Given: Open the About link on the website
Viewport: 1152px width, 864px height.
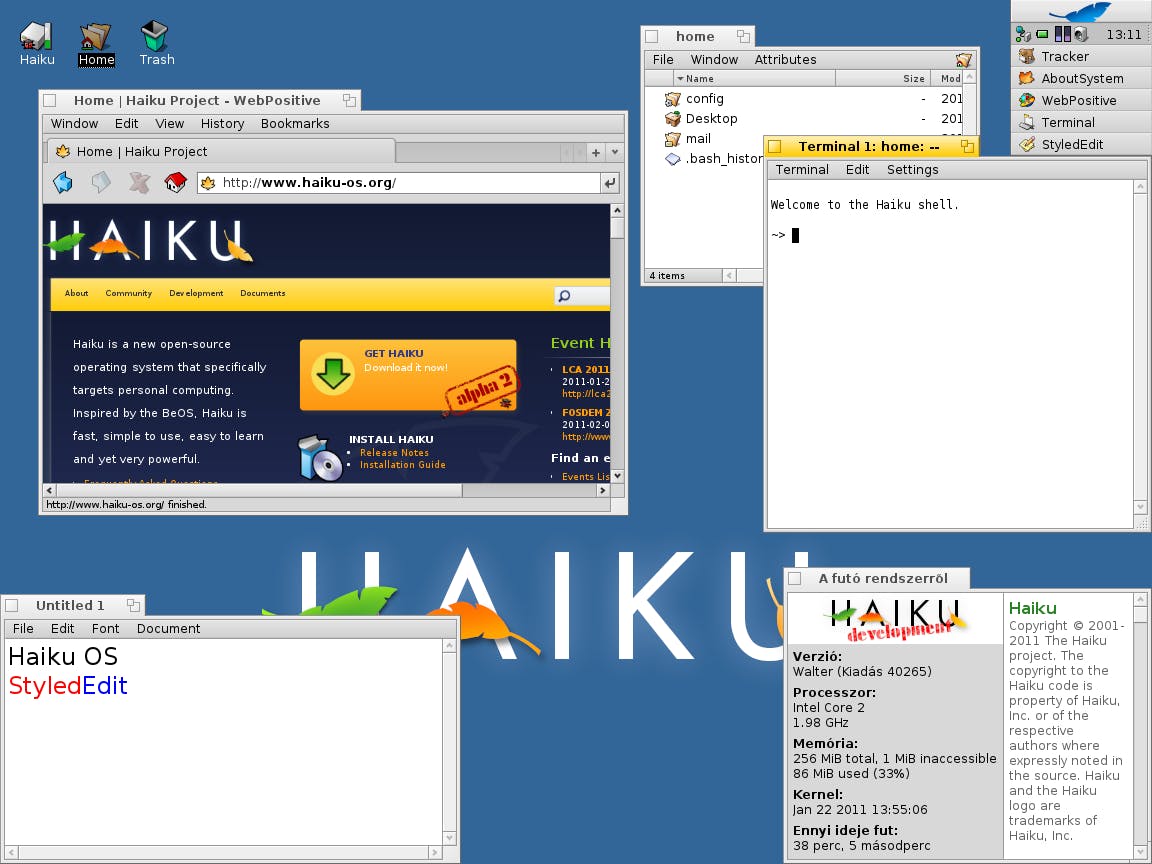Looking at the screenshot, I should click(76, 293).
